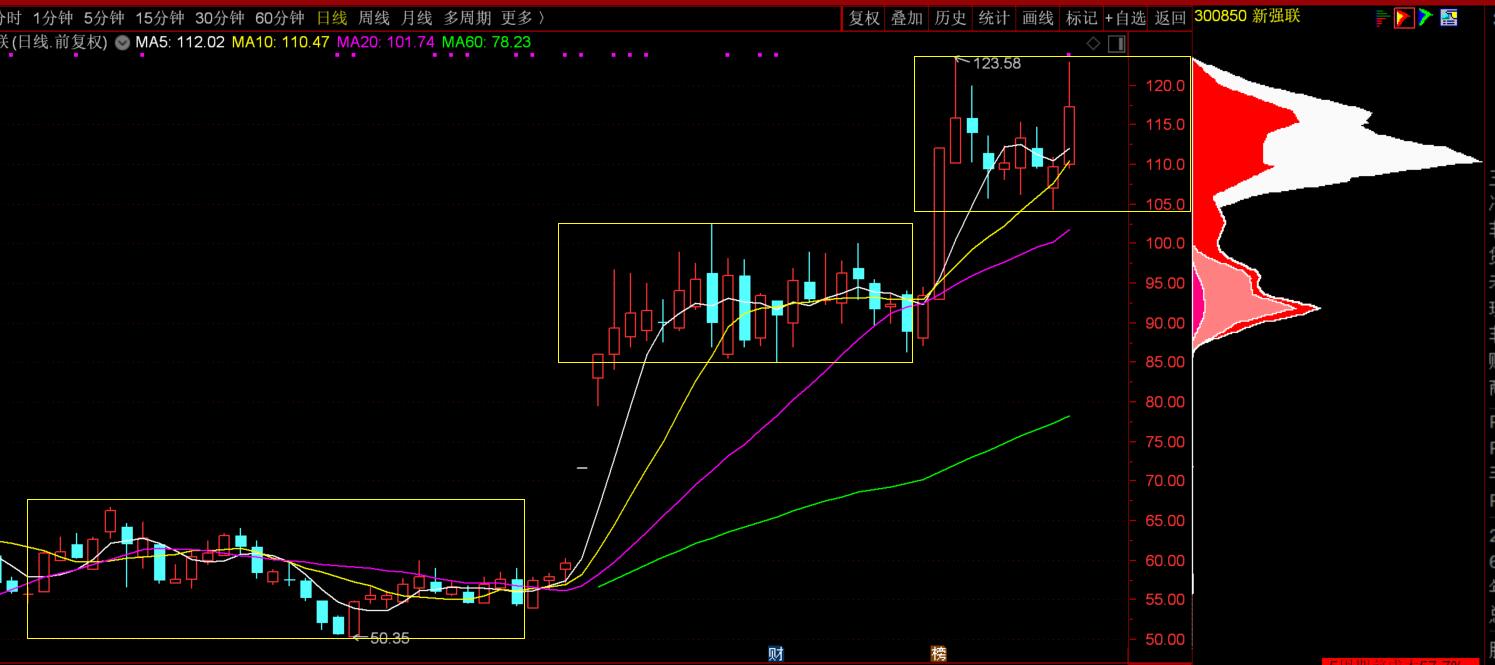Open the horizontal bars chip distribution icon
The width and height of the screenshot is (1495, 665).
point(1383,17)
